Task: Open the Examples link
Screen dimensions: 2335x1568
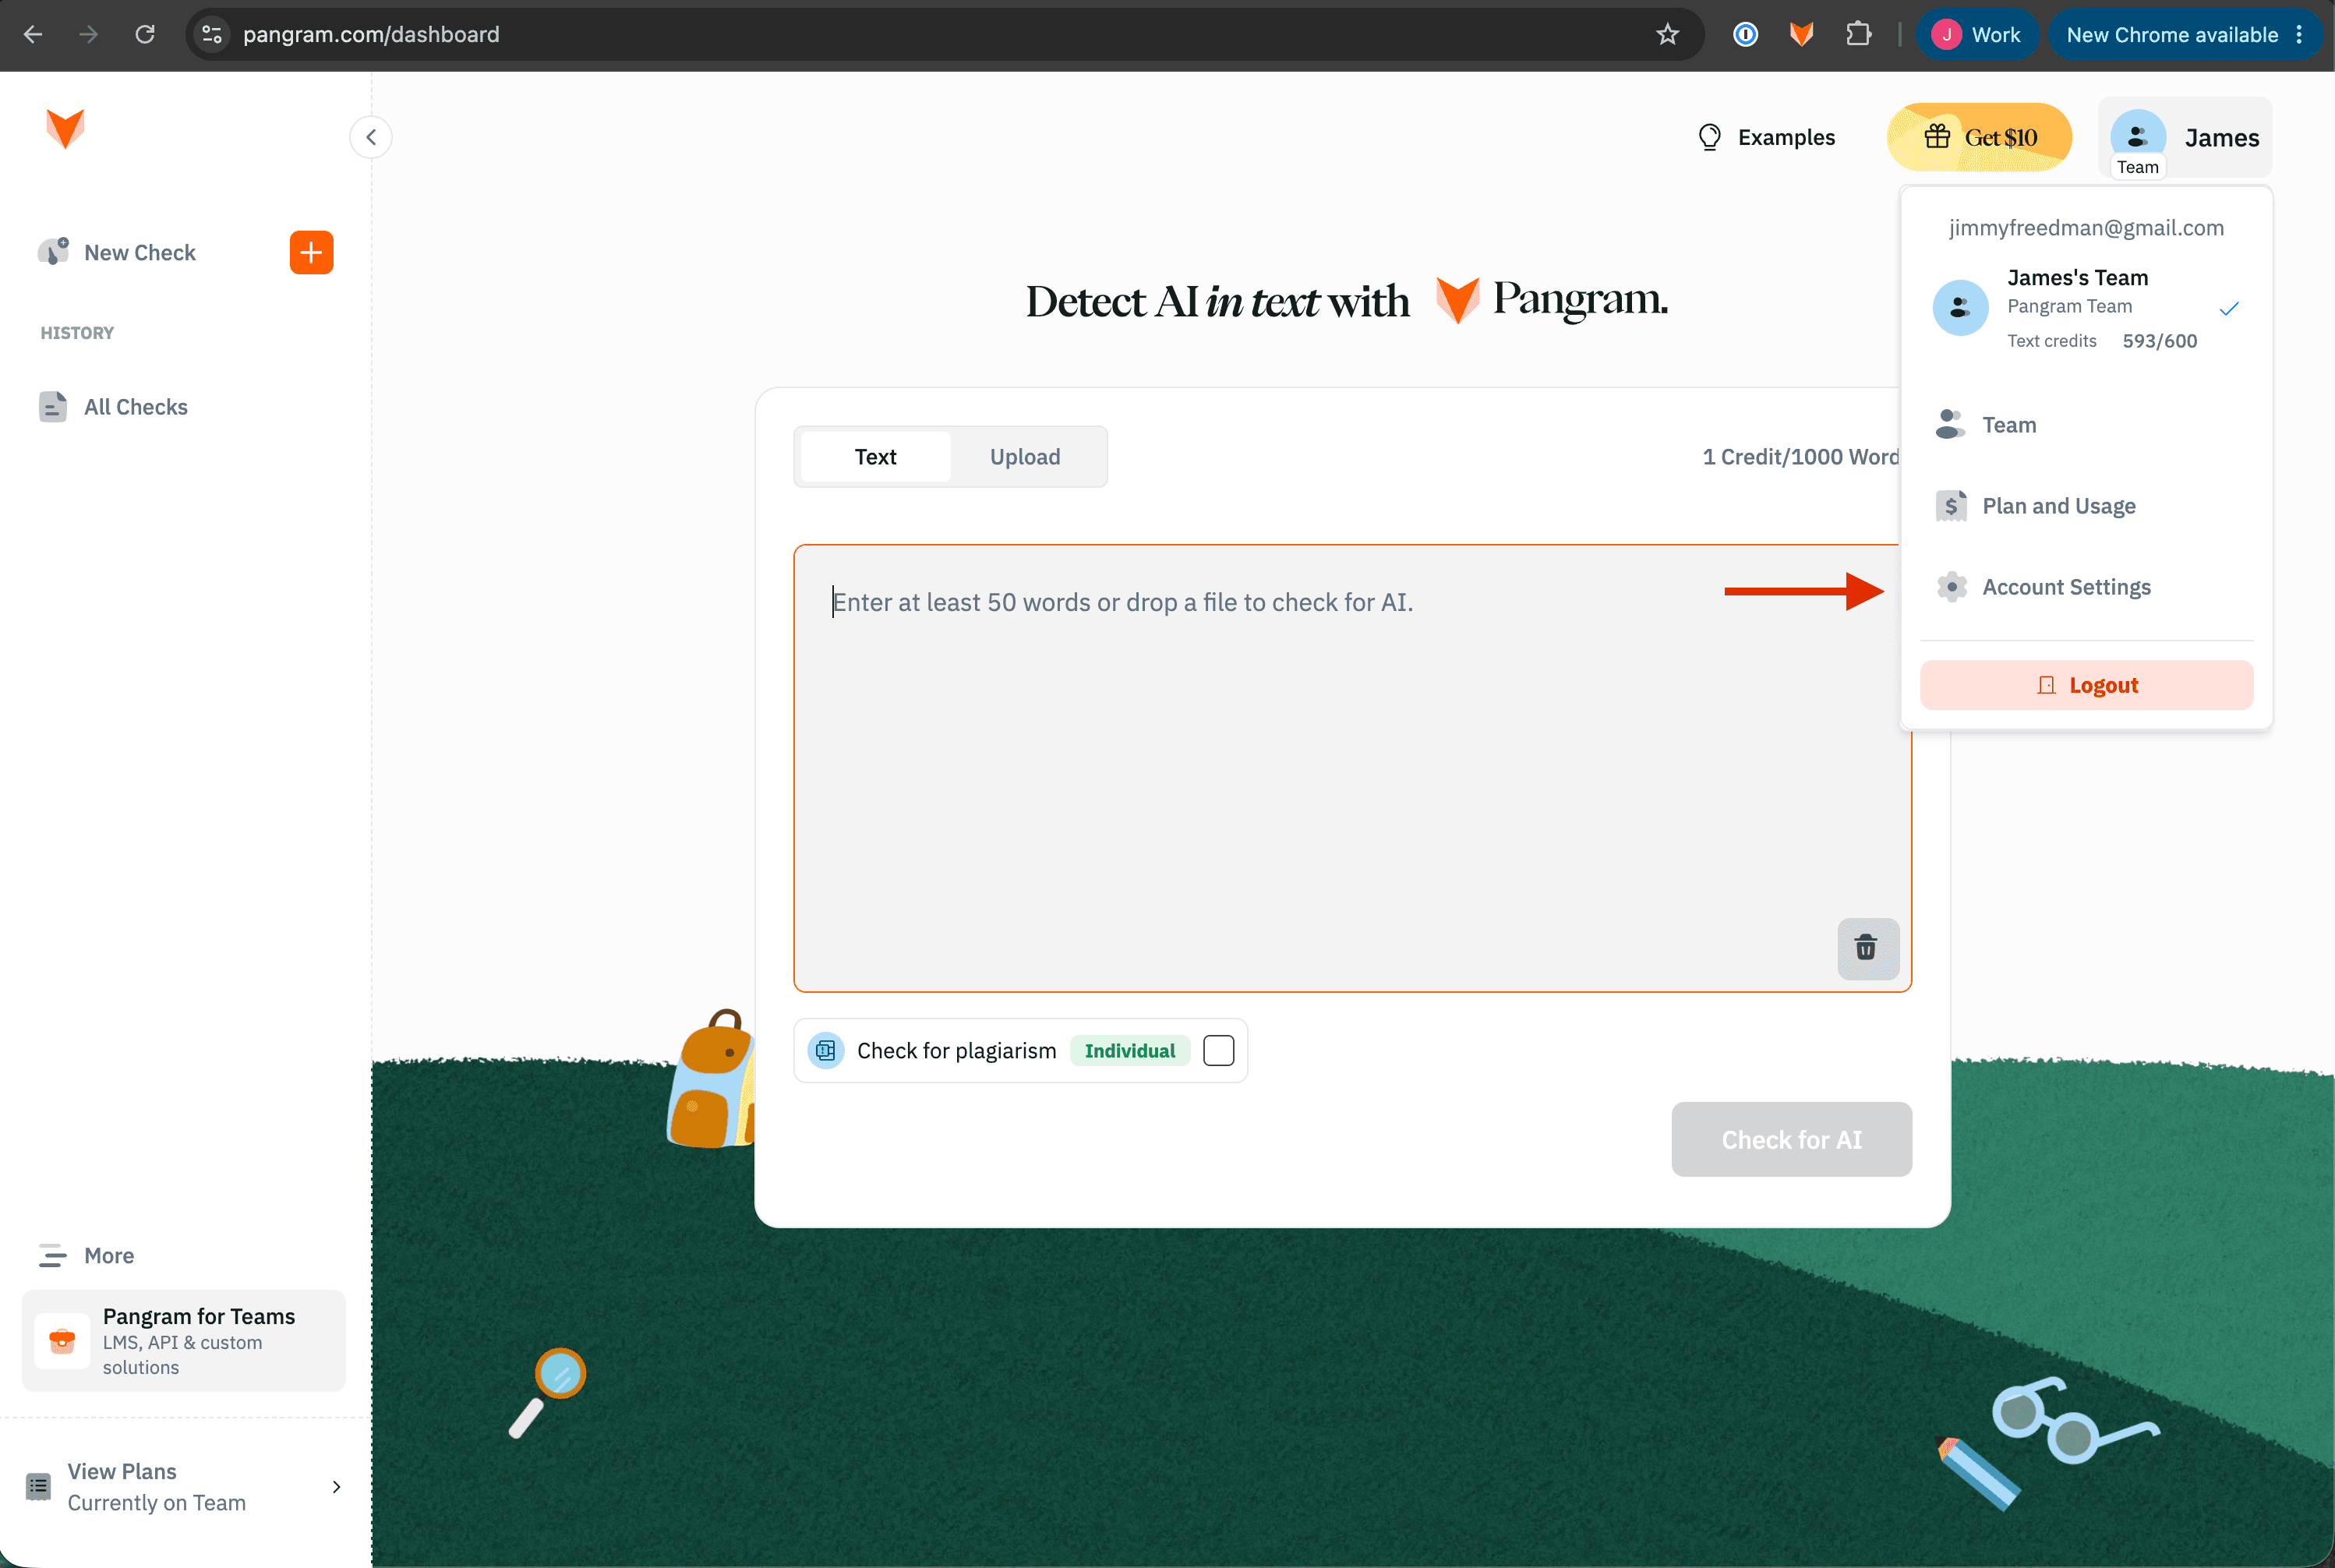Action: click(x=1766, y=137)
